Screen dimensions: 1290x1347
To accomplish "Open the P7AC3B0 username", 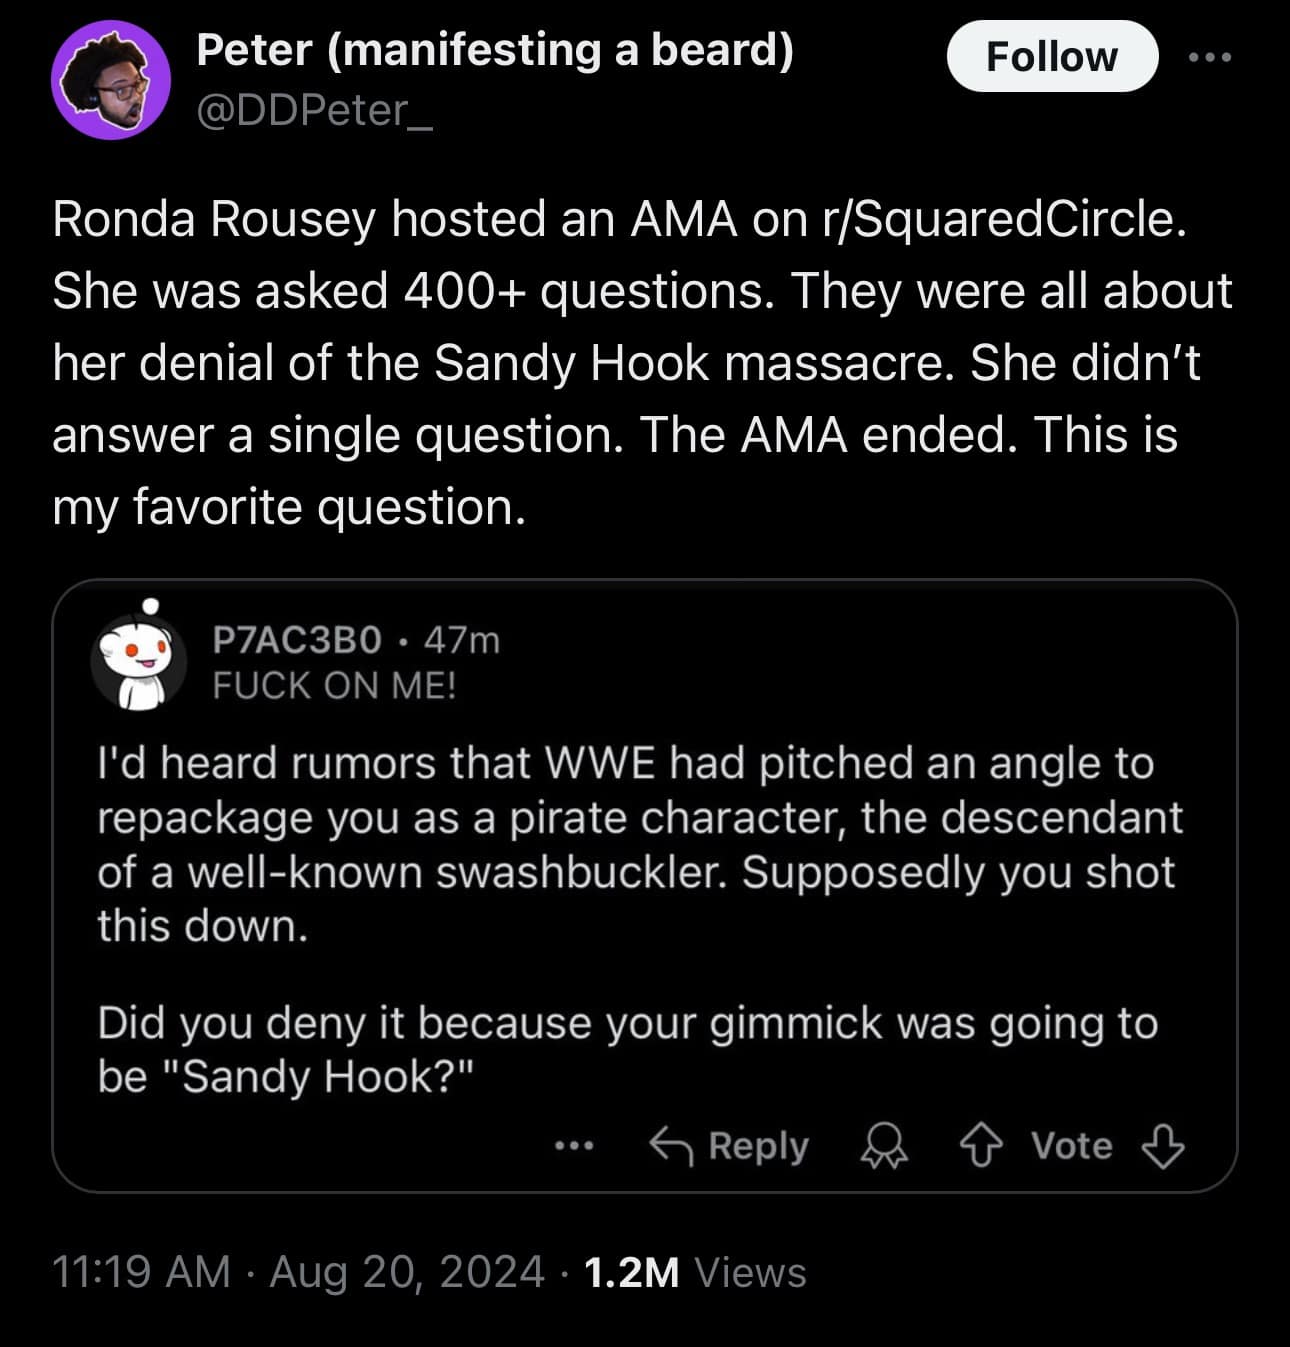I will 297,639.
